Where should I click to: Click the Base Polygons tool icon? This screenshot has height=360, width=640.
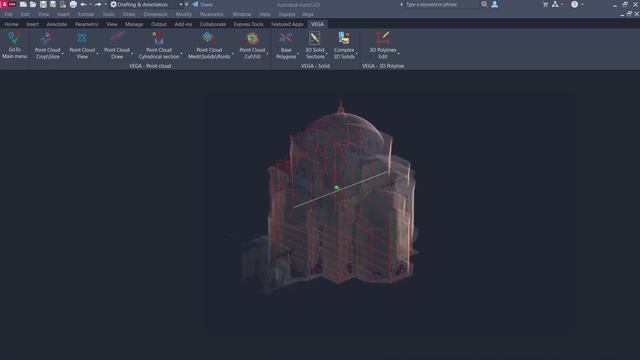click(x=286, y=39)
